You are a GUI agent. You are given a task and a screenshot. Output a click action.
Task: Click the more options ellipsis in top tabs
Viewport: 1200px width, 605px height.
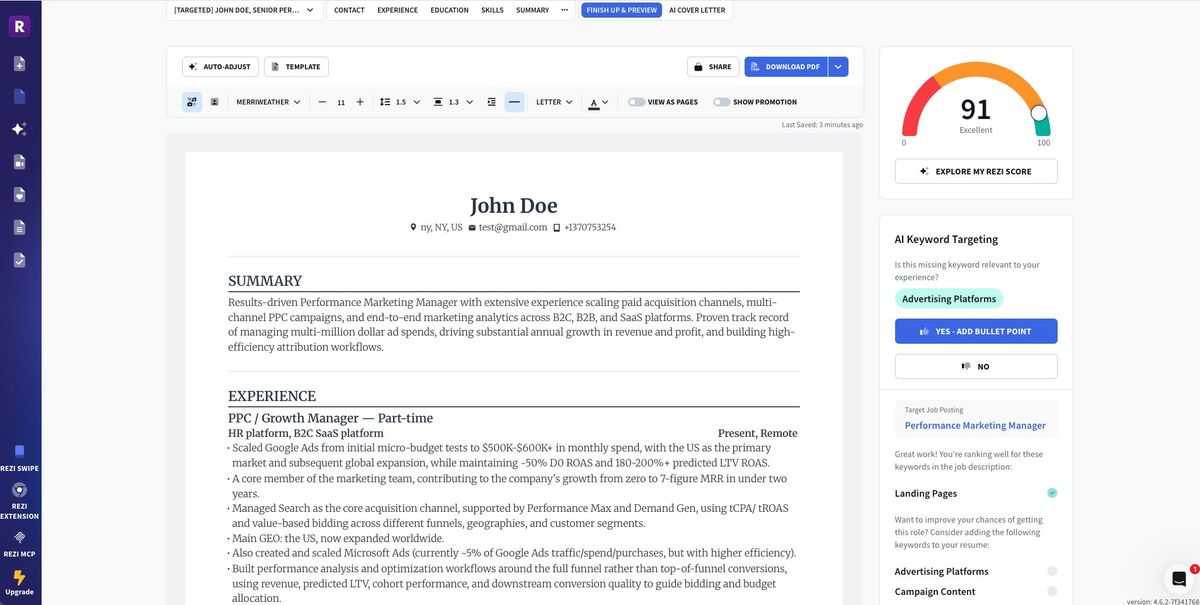click(x=565, y=10)
